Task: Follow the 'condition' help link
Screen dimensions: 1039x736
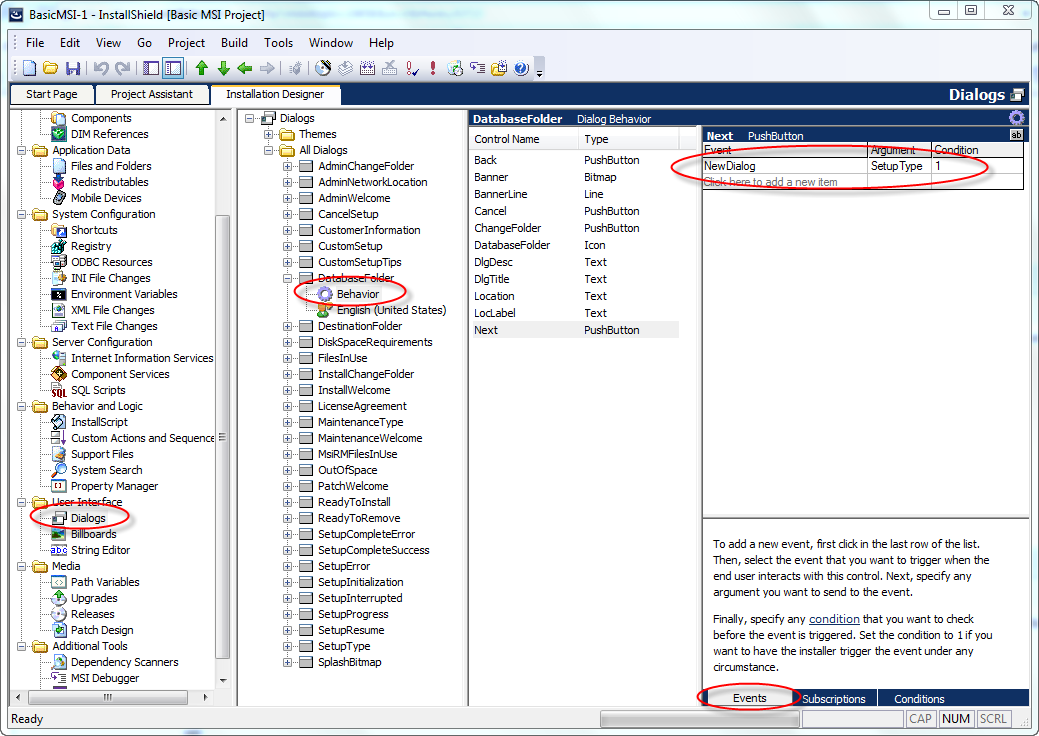Action: tap(834, 620)
